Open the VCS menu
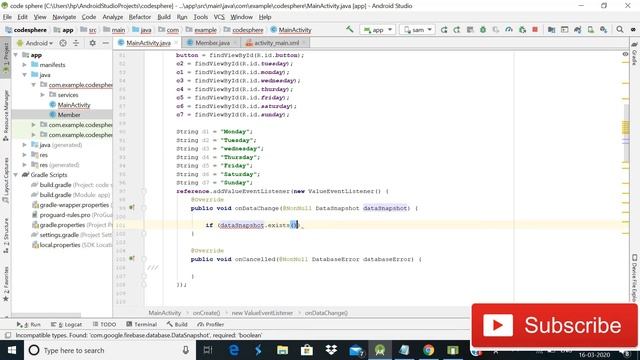 (x=219, y=17)
